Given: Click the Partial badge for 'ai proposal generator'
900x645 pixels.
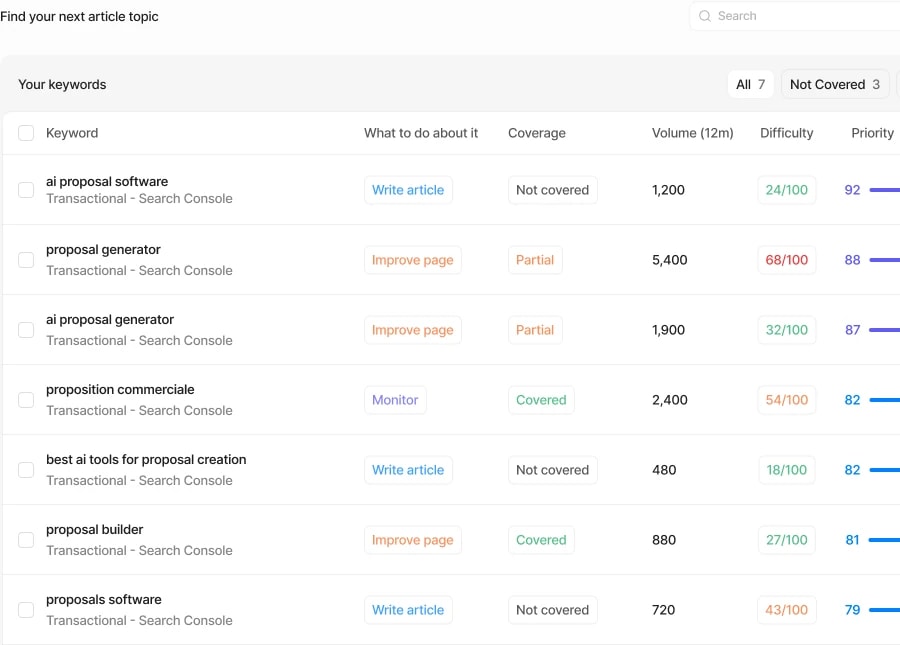Looking at the screenshot, I should (x=535, y=330).
